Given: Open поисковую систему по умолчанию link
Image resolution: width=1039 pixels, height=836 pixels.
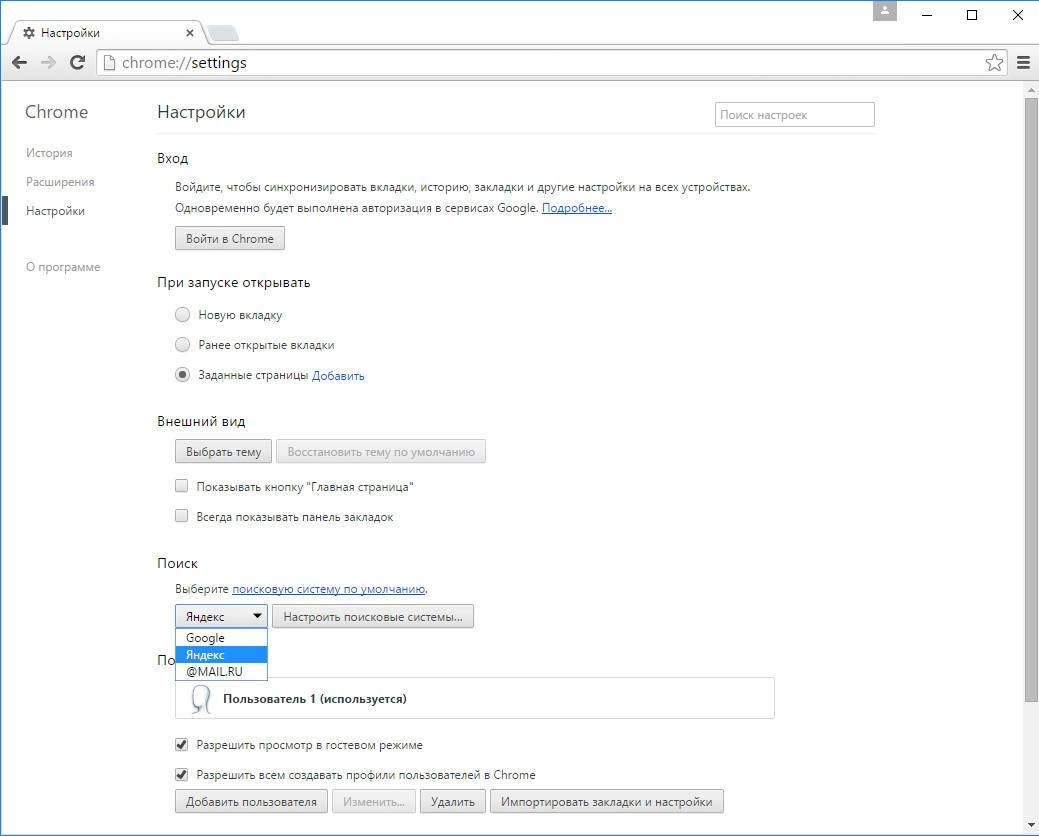Looking at the screenshot, I should coord(329,589).
